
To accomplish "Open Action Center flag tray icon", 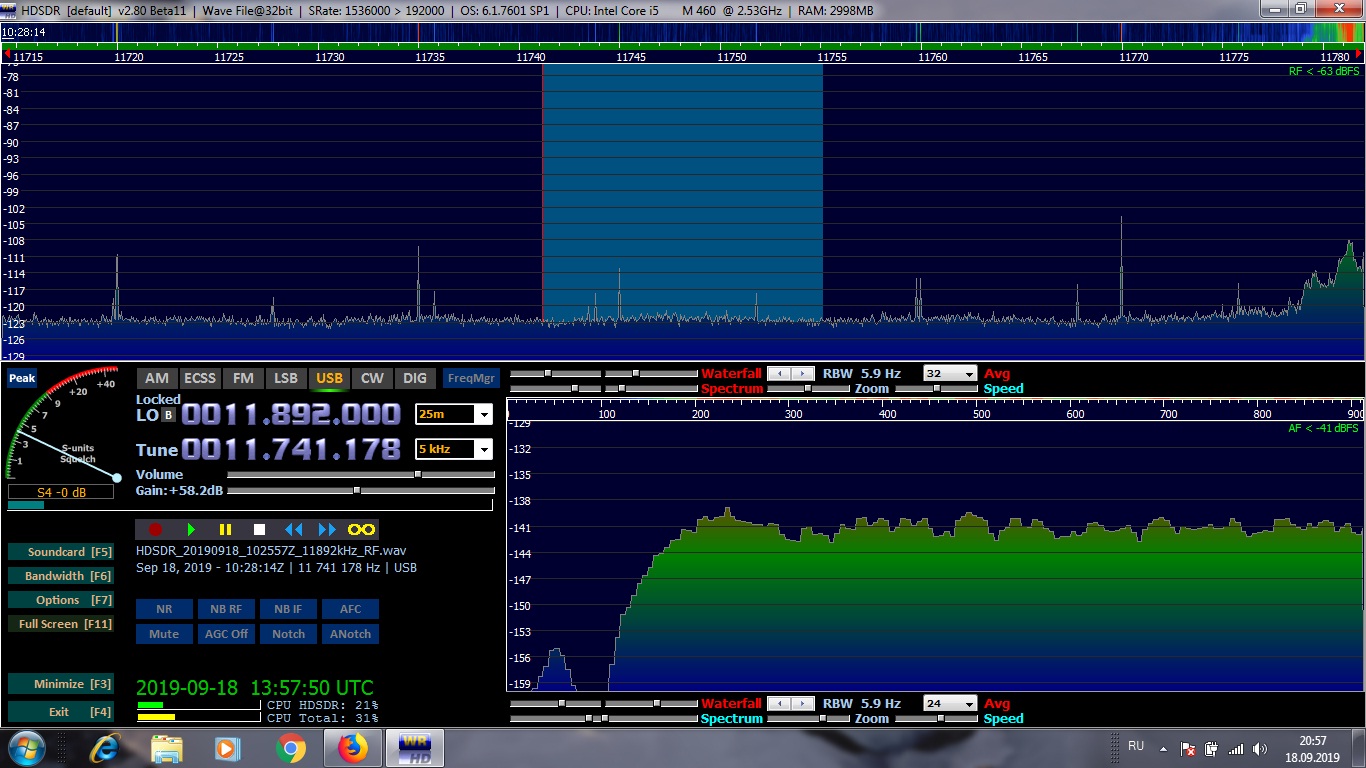I will pyautogui.click(x=1188, y=749).
